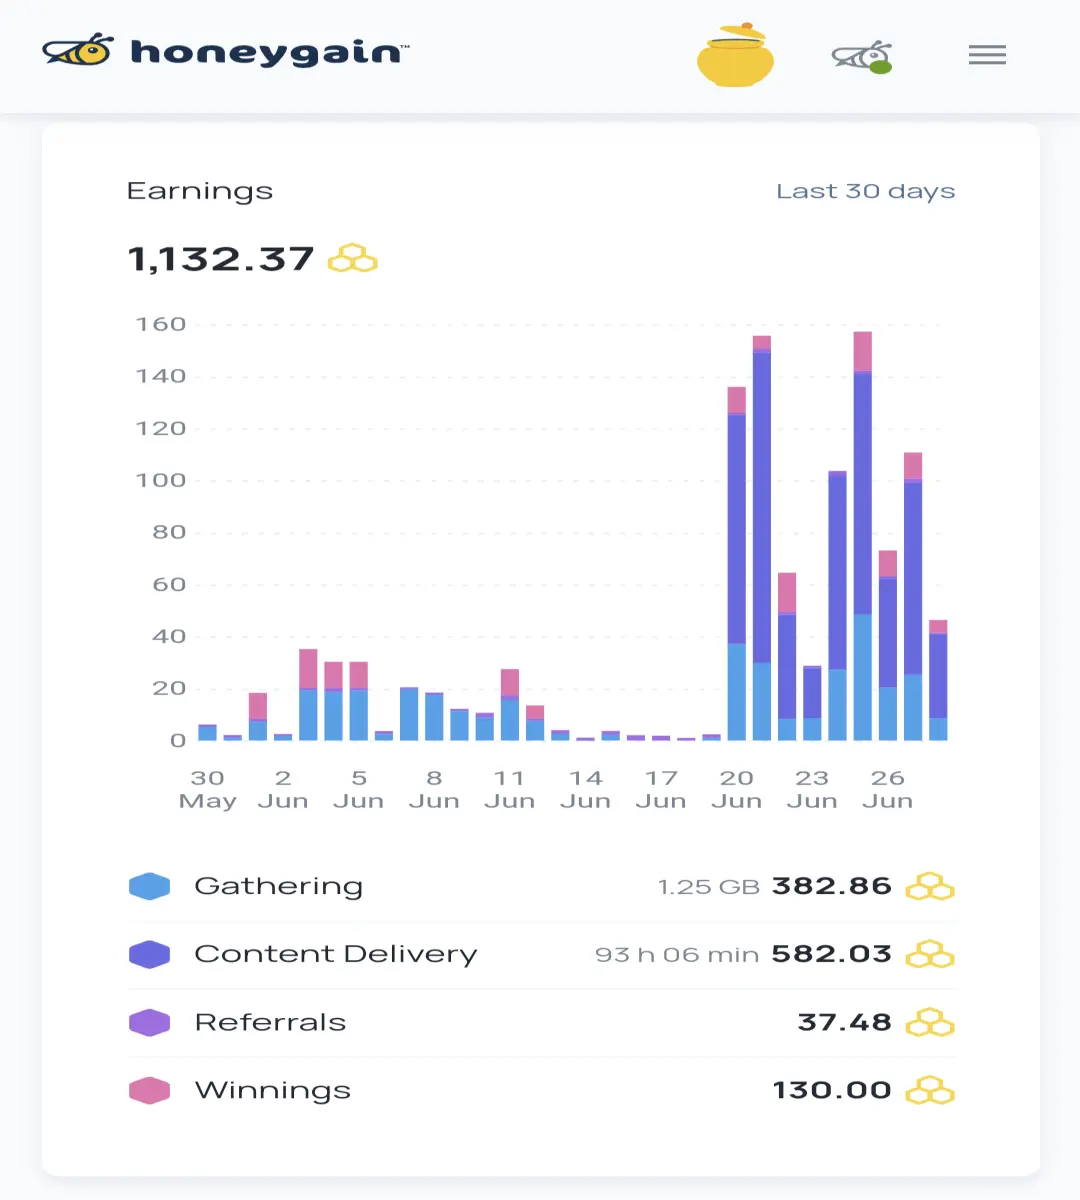1080x1200 pixels.
Task: Click the honeygain bee logo
Action: [x=78, y=50]
